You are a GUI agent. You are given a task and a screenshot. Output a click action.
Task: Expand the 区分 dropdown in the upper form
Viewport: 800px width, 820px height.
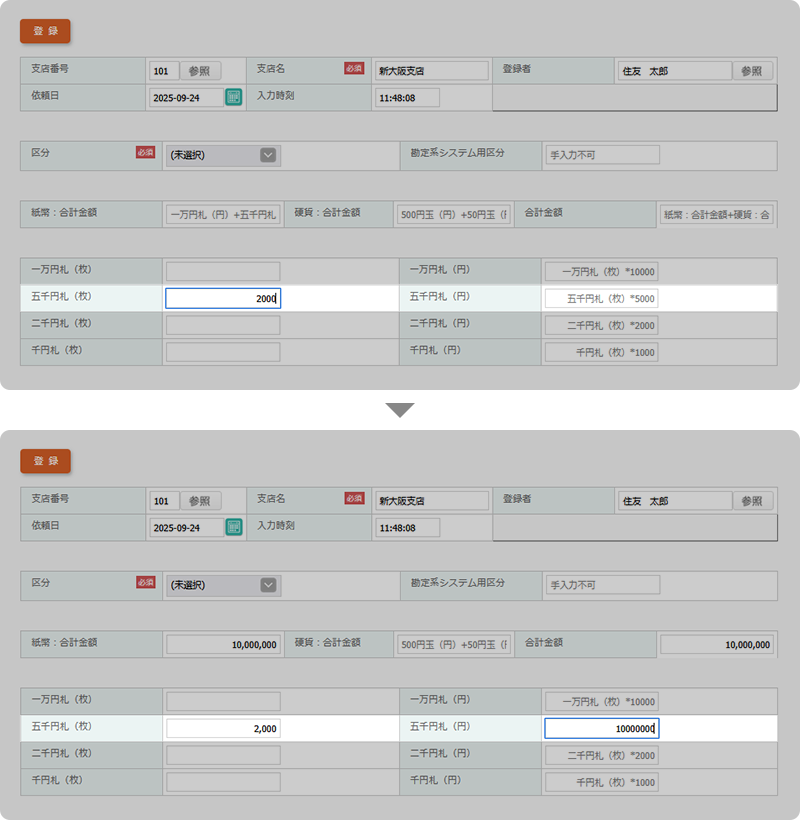(x=267, y=155)
